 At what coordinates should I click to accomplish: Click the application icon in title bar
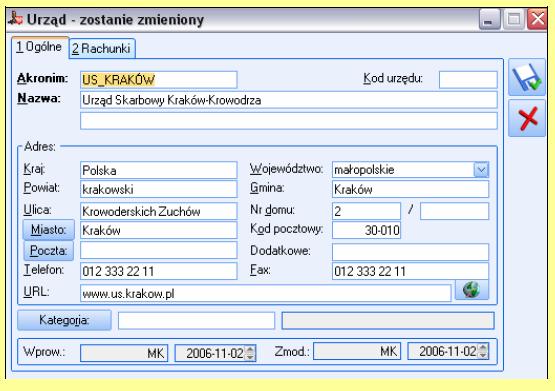pos(16,18)
